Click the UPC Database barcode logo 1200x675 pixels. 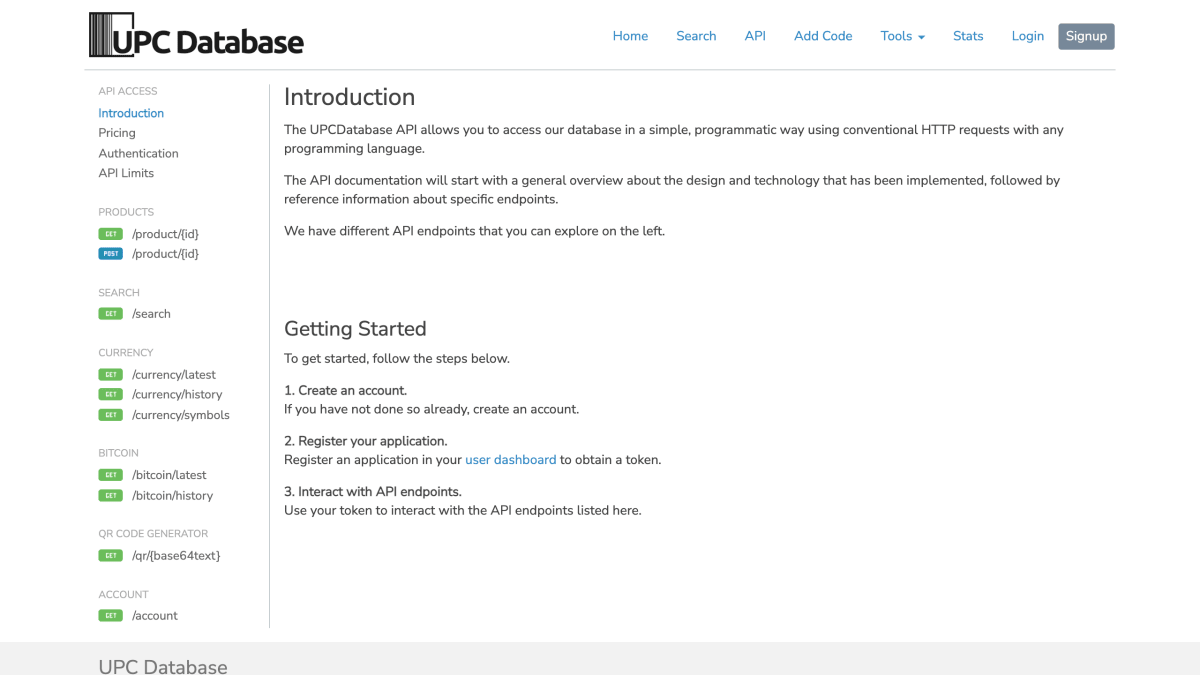pyautogui.click(x=196, y=35)
